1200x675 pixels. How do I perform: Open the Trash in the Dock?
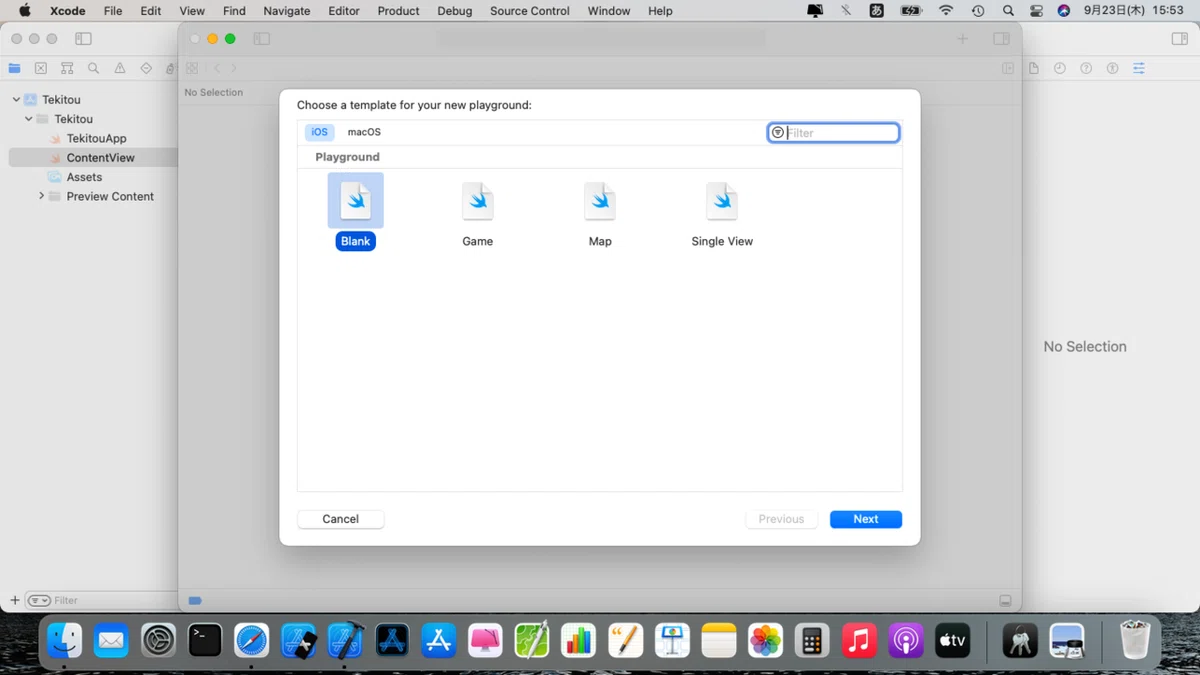click(1135, 640)
